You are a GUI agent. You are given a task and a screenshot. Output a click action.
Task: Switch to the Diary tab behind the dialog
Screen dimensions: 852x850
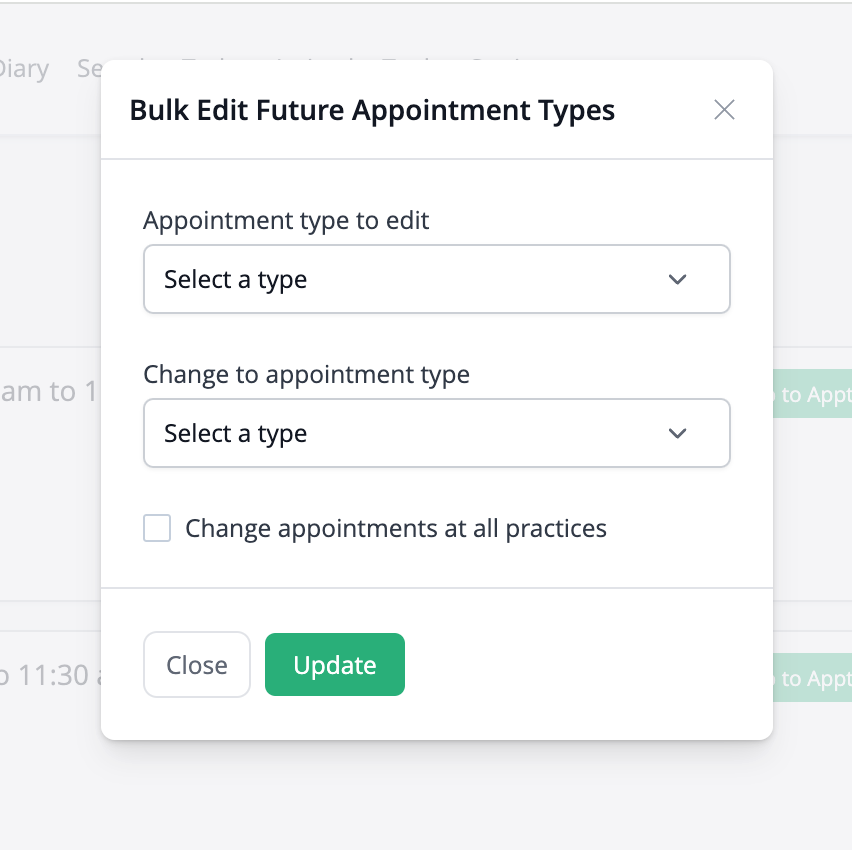(22, 69)
